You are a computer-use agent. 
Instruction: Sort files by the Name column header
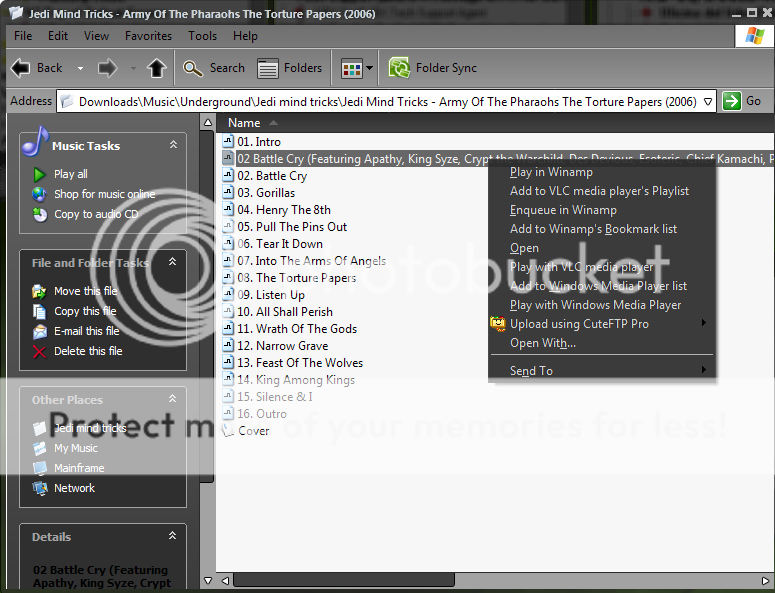pyautogui.click(x=244, y=123)
